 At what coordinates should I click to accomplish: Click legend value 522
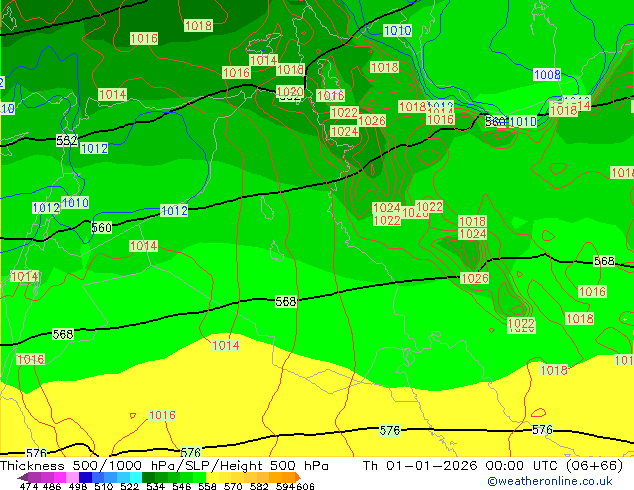129,486
